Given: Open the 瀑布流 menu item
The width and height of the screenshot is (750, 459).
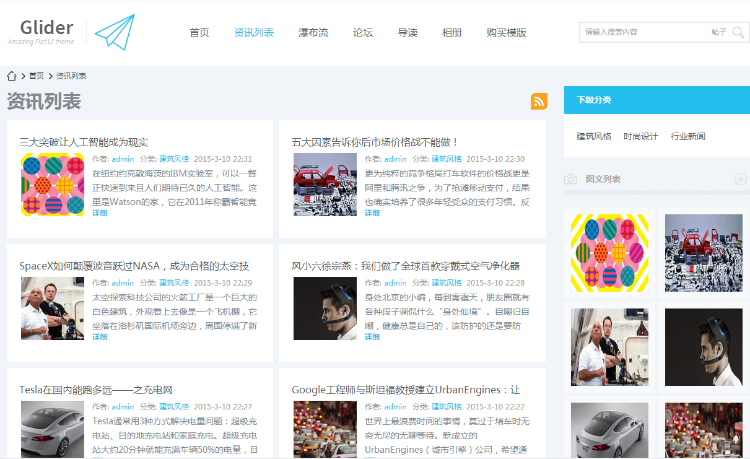Looking at the screenshot, I should 313,33.
